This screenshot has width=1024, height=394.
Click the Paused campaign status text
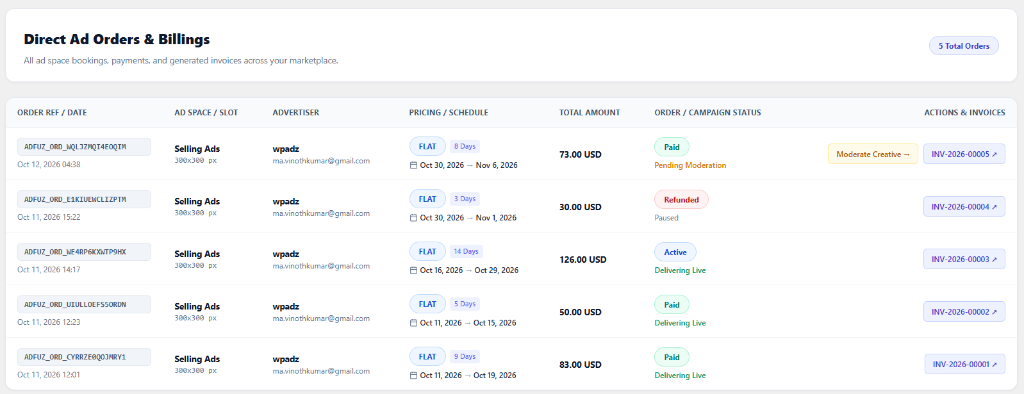666,218
